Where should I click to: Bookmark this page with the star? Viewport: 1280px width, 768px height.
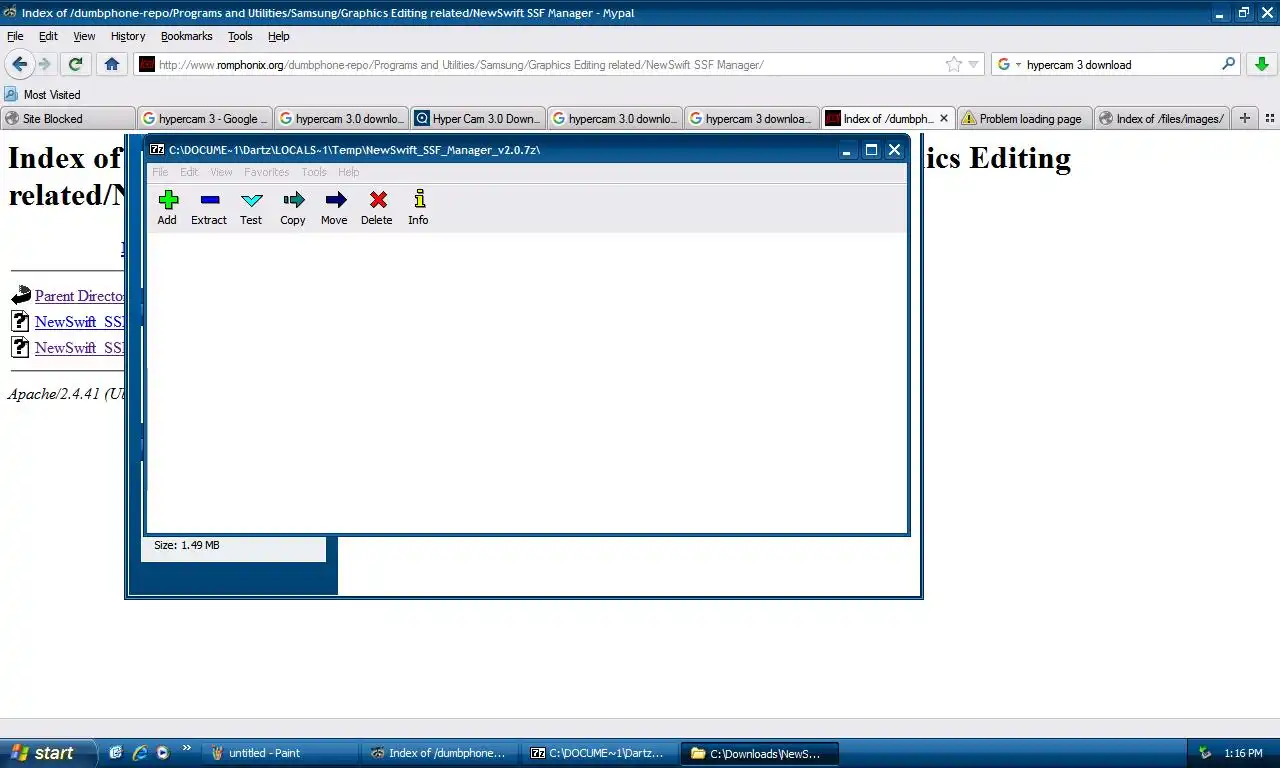954,64
